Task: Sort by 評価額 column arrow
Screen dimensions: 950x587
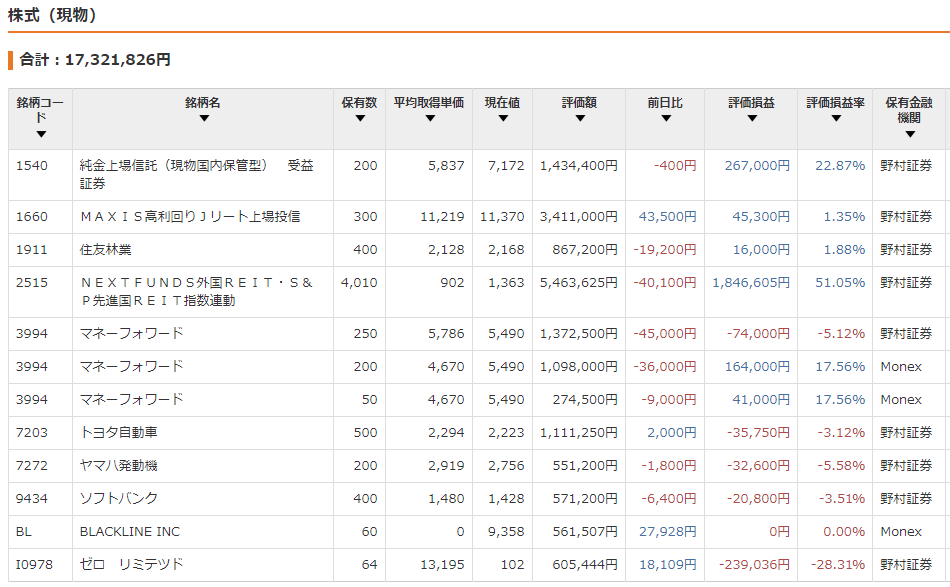Action: click(x=580, y=118)
